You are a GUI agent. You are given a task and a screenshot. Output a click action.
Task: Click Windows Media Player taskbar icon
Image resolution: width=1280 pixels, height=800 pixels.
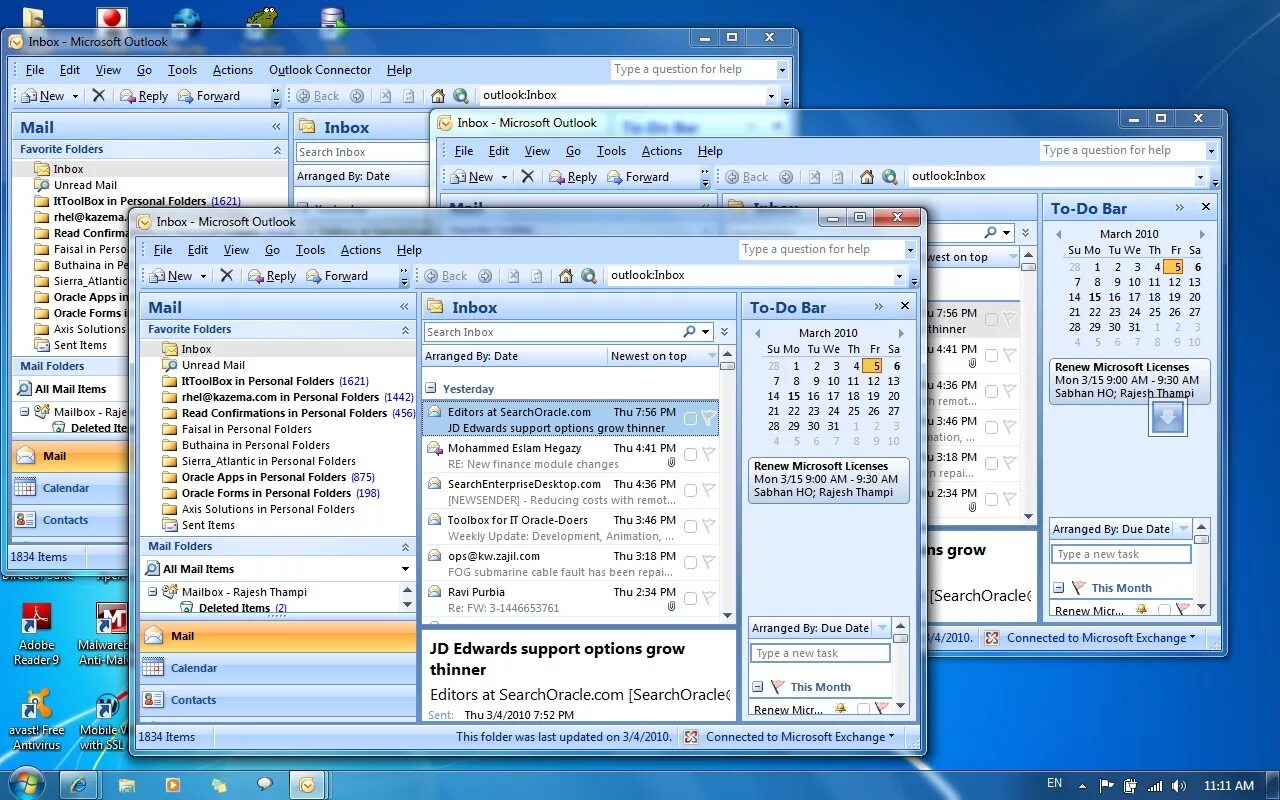[x=172, y=785]
